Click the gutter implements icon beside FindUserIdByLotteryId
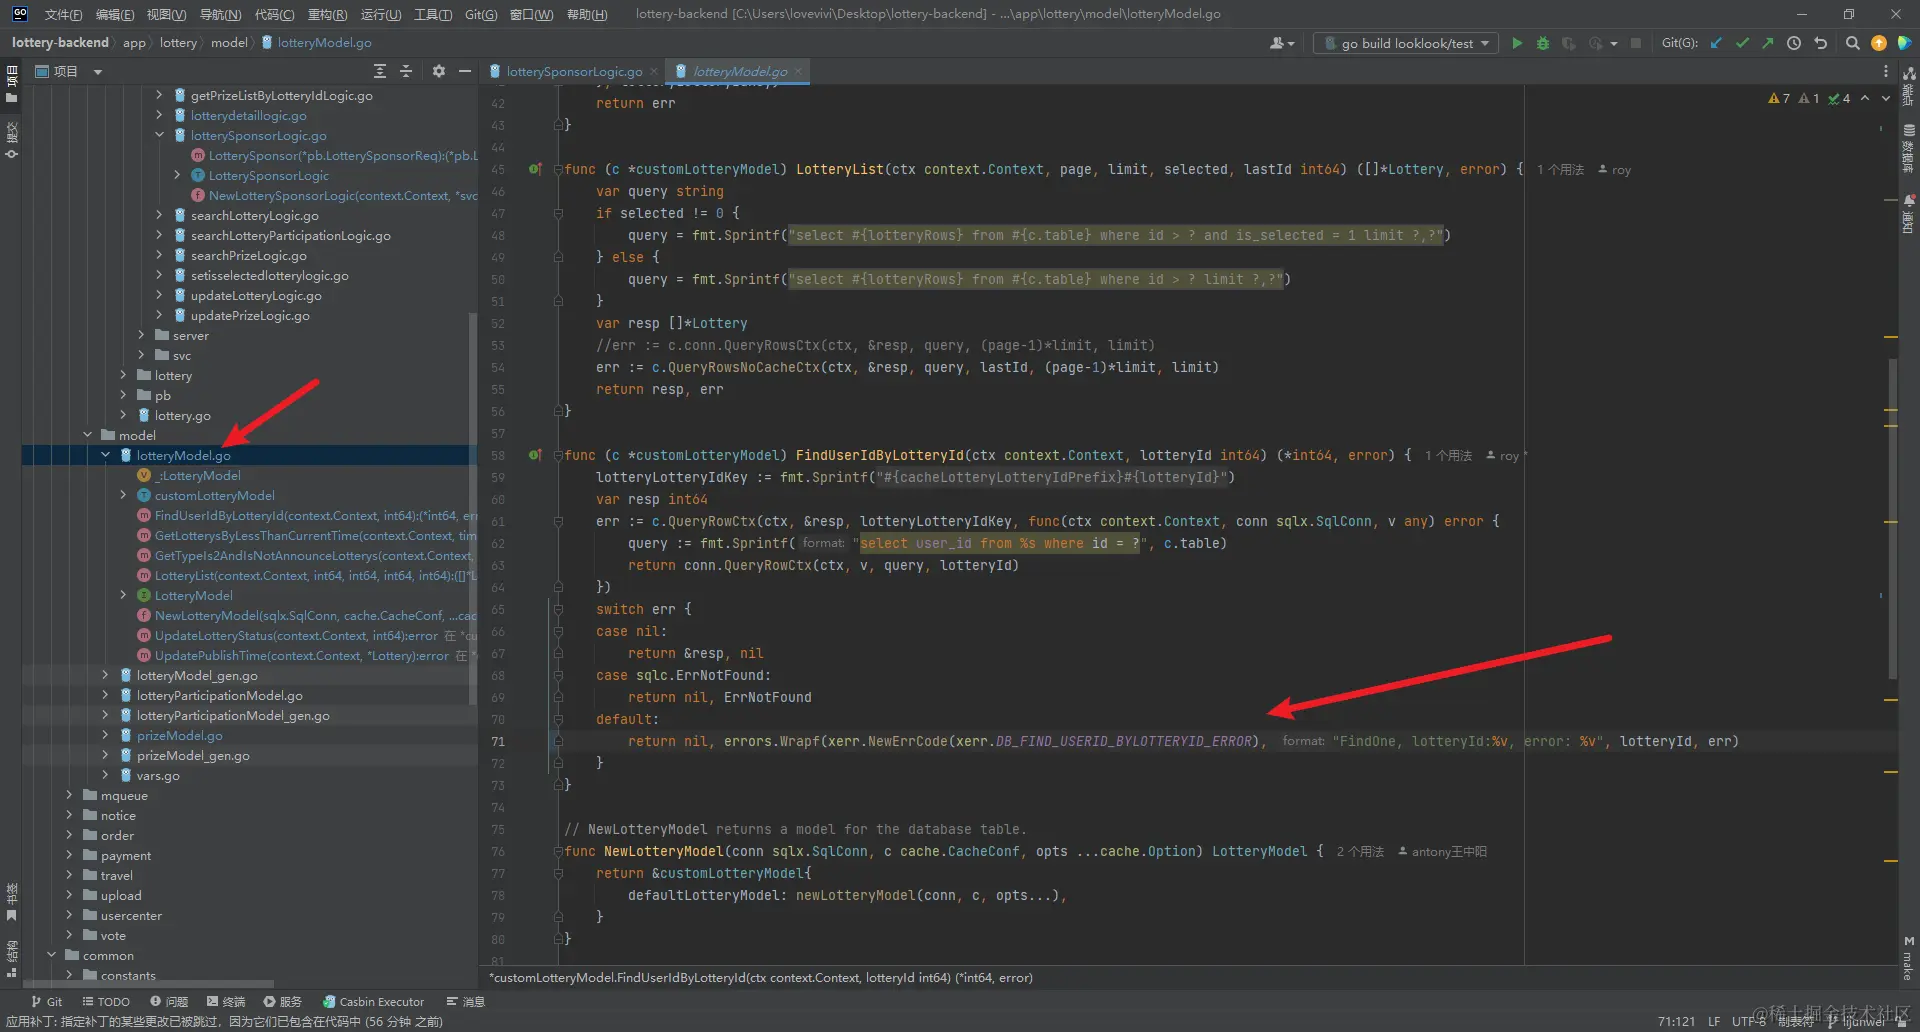The width and height of the screenshot is (1920, 1032). click(x=535, y=455)
